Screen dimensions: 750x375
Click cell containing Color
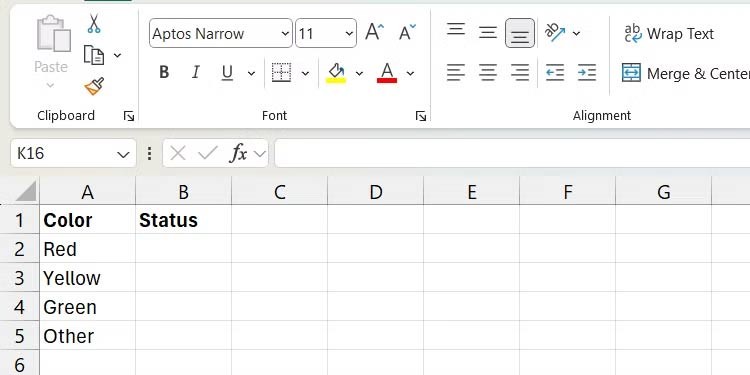(x=88, y=220)
